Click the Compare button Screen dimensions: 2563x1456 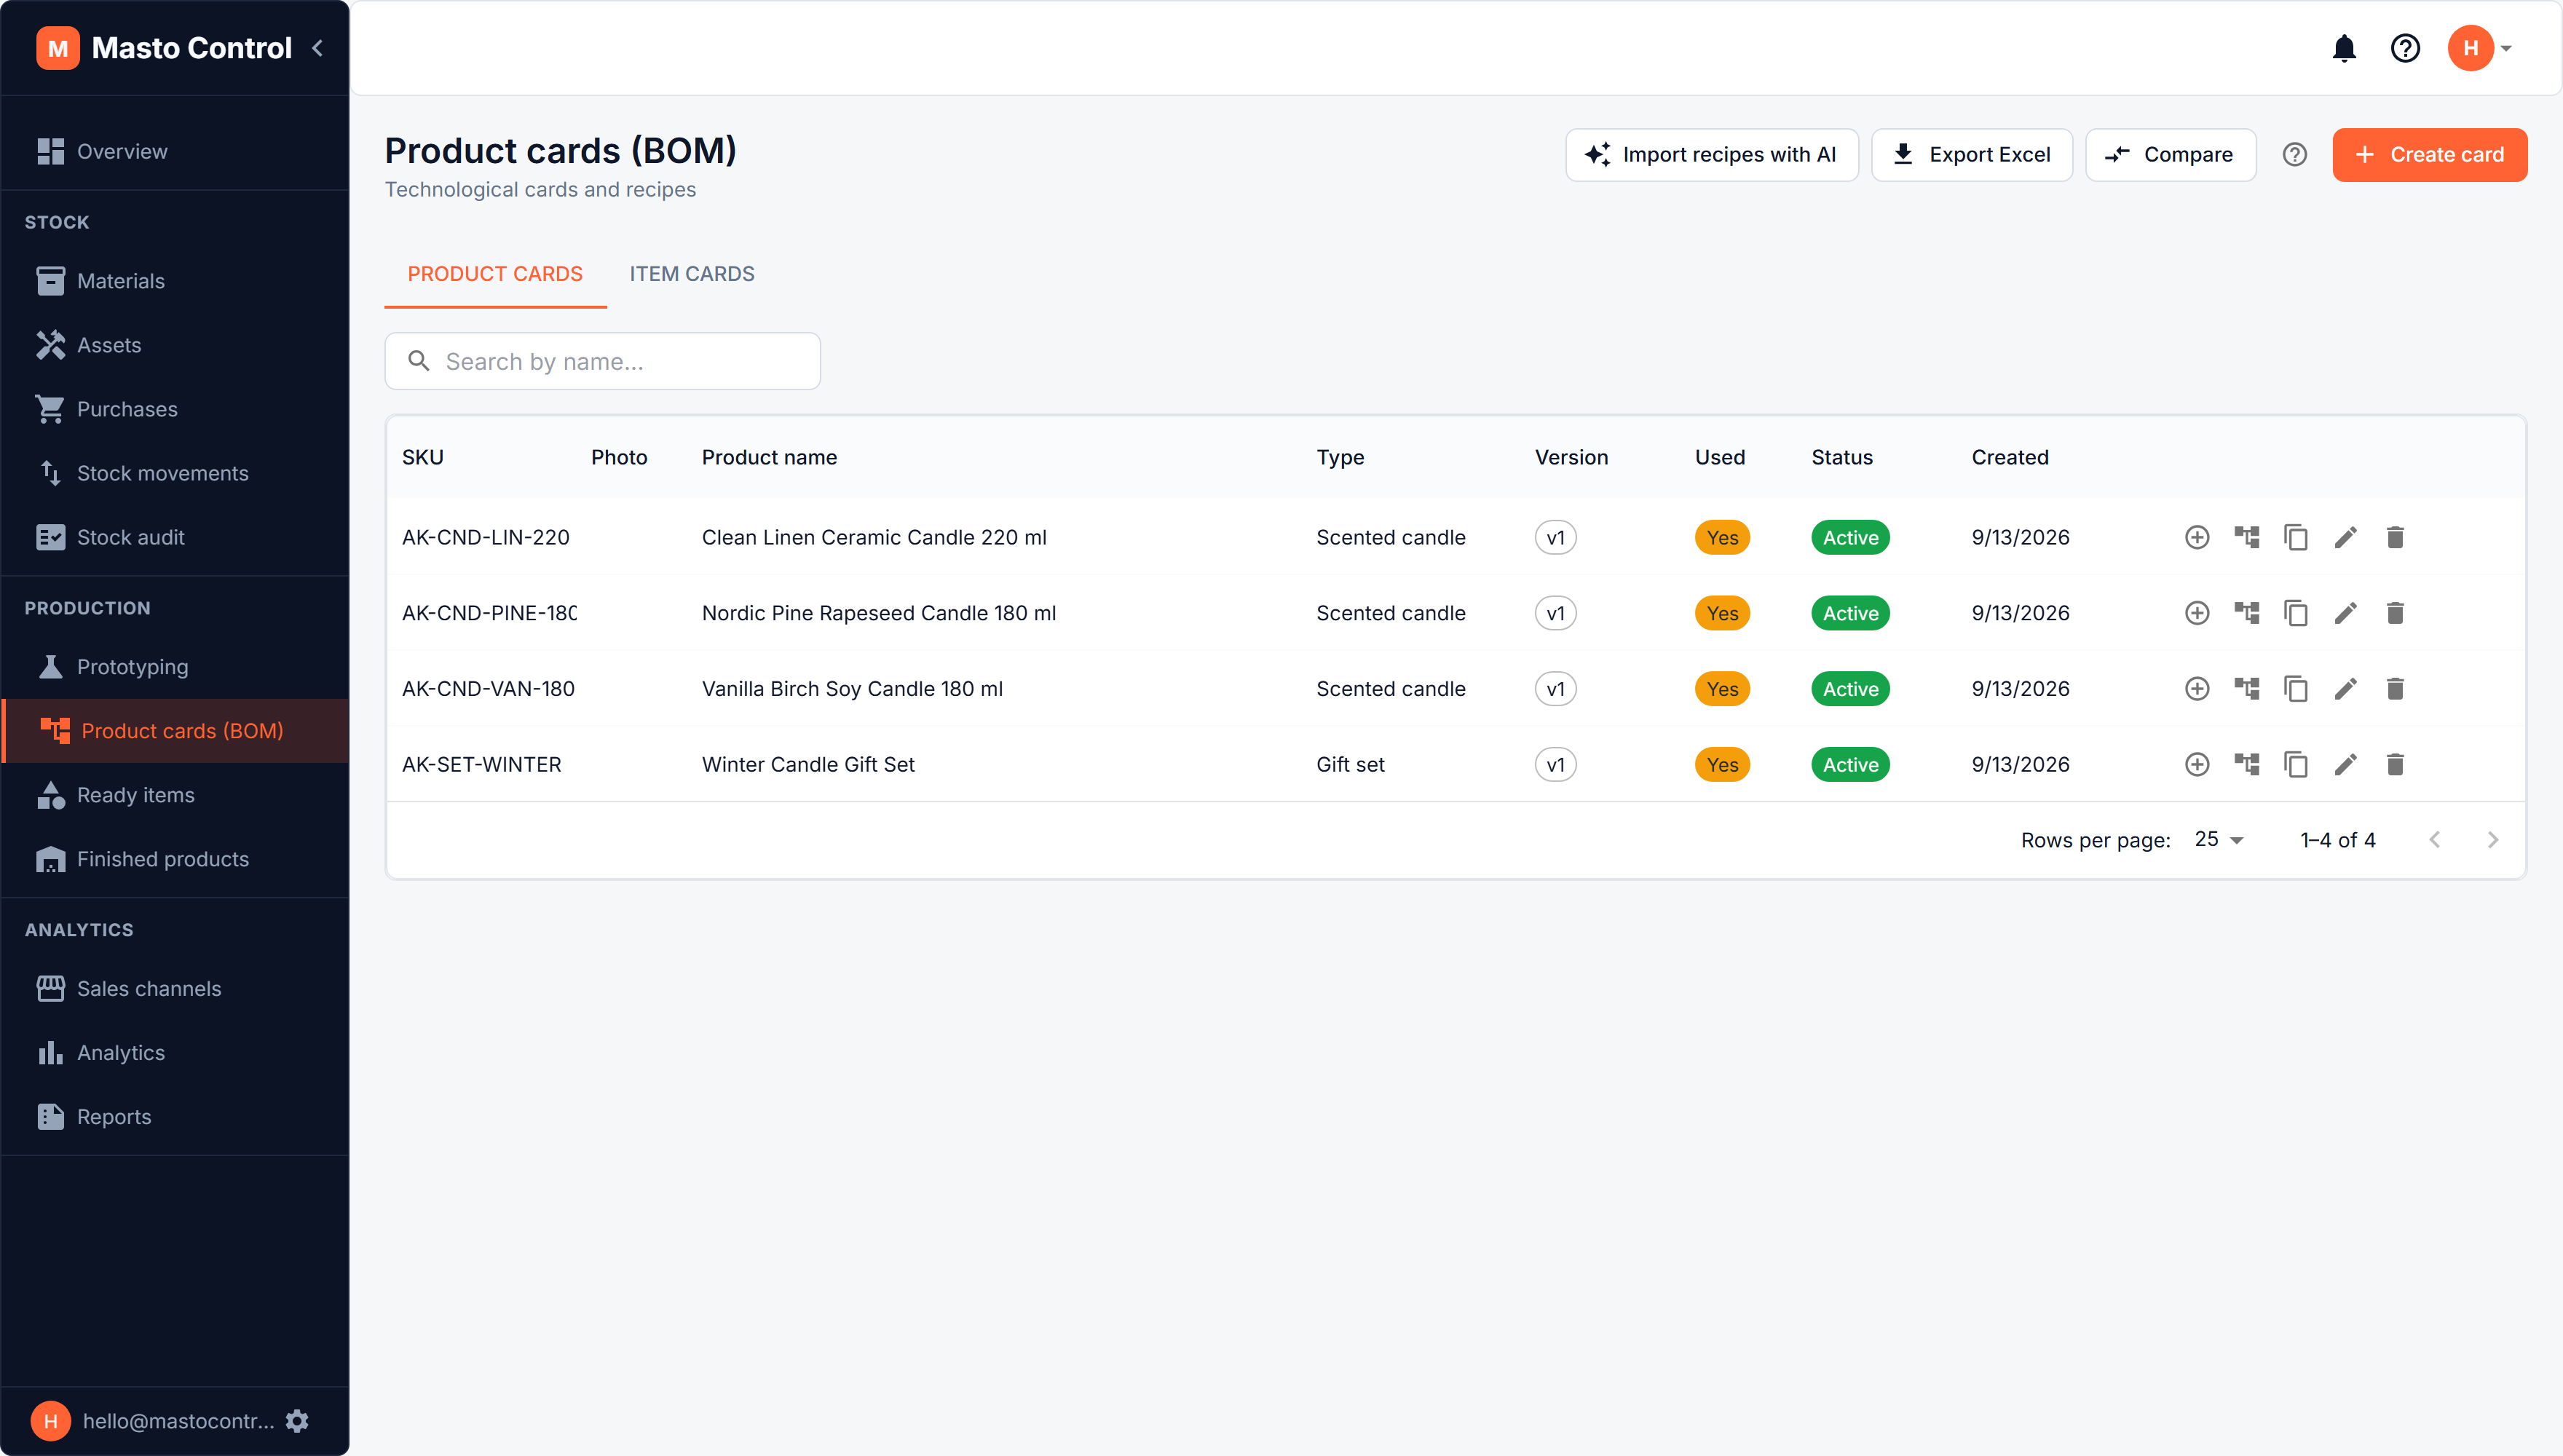[2170, 155]
